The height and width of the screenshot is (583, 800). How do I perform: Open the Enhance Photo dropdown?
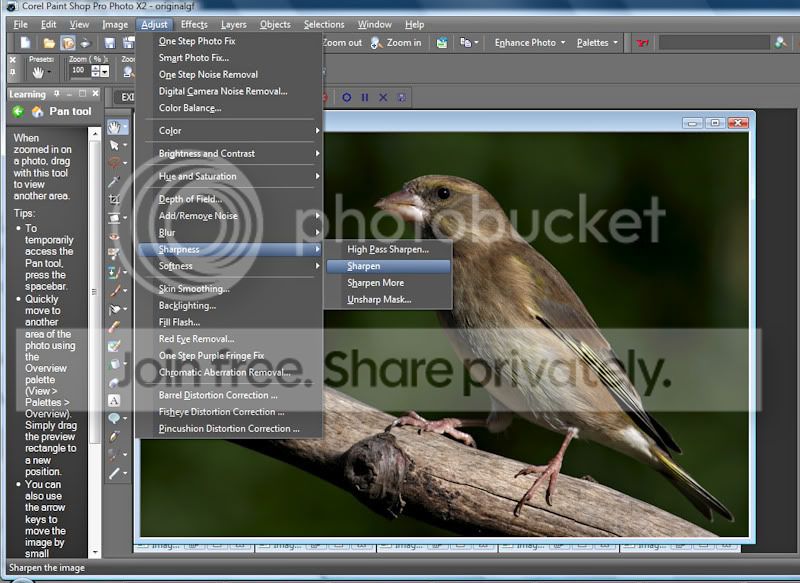tap(530, 43)
